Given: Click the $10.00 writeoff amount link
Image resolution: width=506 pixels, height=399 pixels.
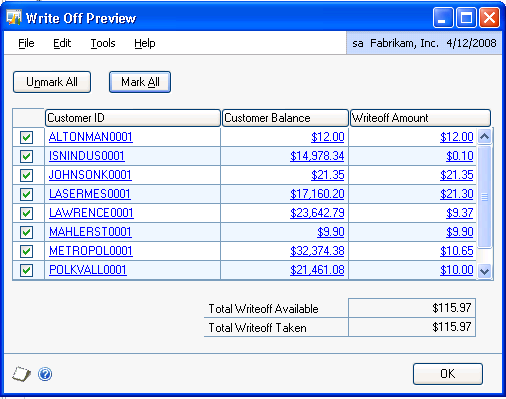Looking at the screenshot, I should (457, 270).
